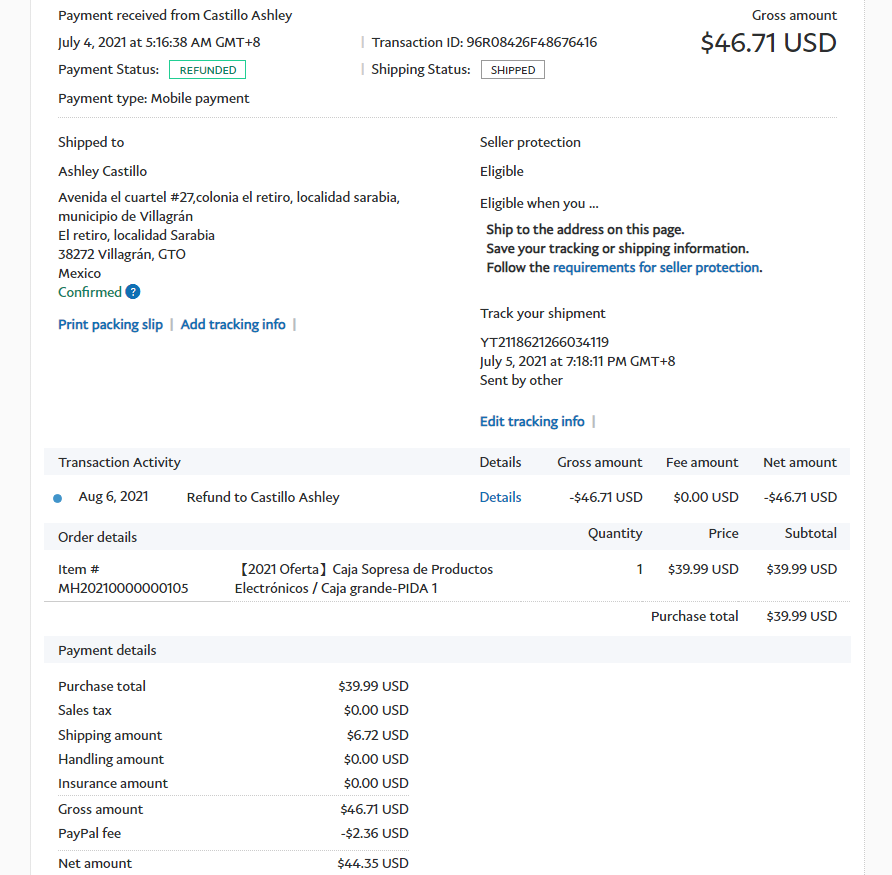
Task: Open requirements for seller protection link
Action: point(656,267)
